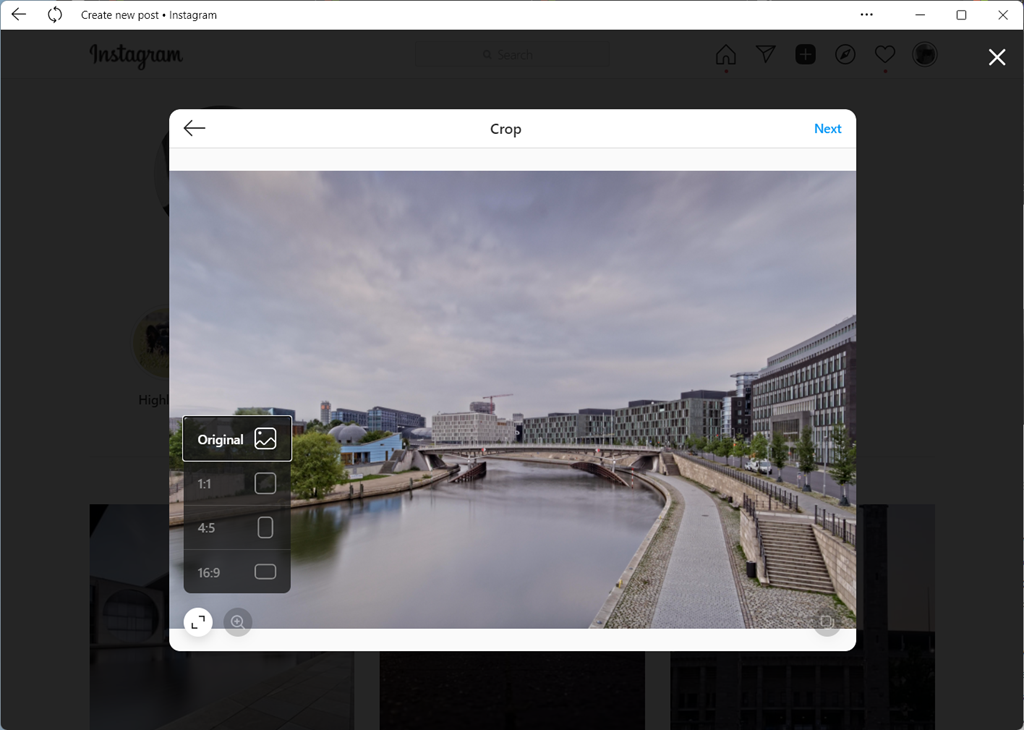
Task: Open the three-dot more options in title bar
Action: pos(866,15)
